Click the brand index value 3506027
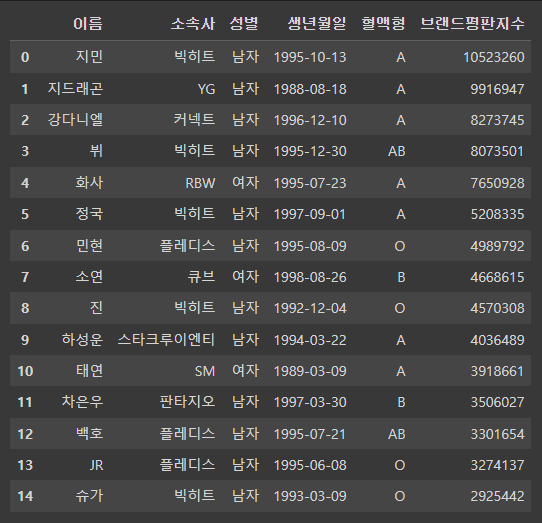542x523 pixels. point(497,403)
